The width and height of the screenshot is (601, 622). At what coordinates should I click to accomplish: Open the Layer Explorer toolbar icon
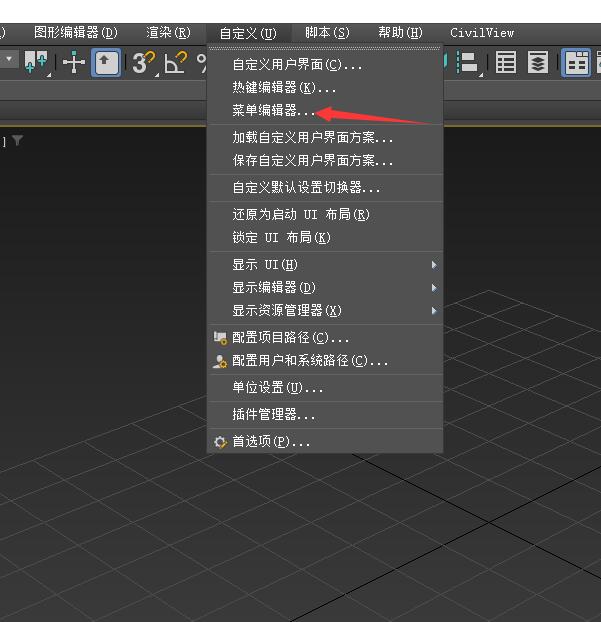(538, 63)
